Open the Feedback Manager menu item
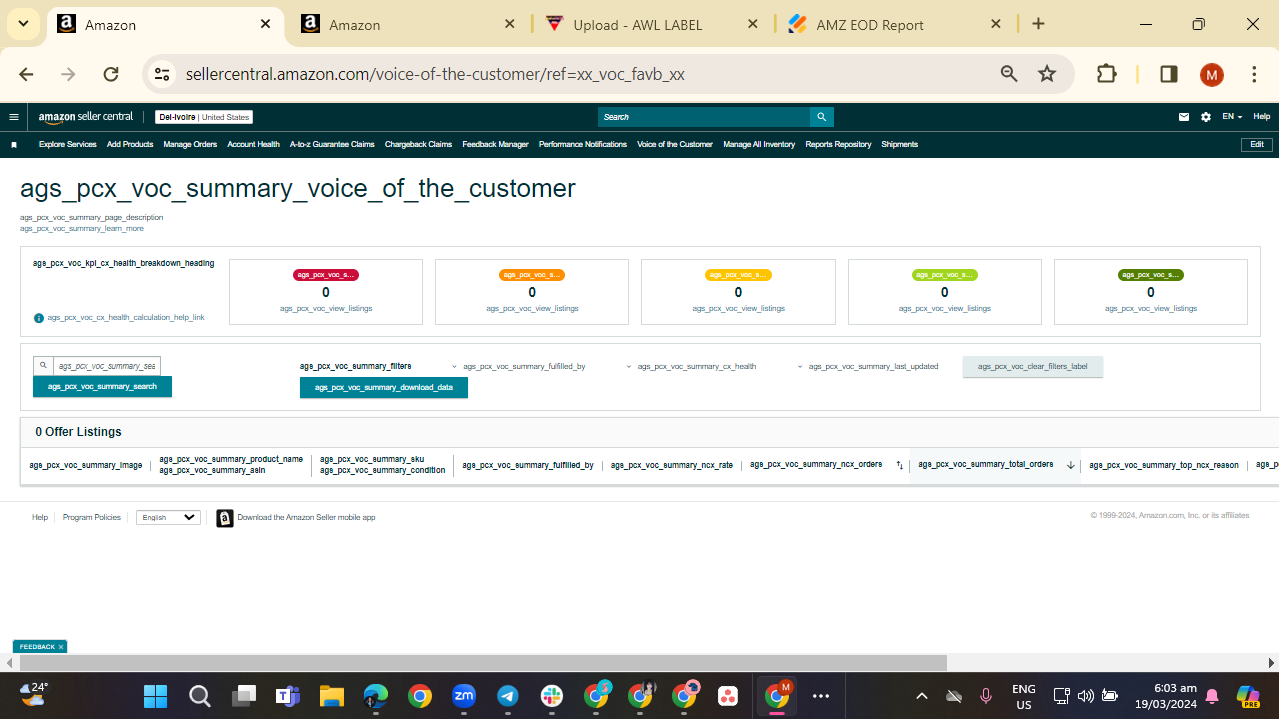The image size is (1279, 719). pos(495,145)
